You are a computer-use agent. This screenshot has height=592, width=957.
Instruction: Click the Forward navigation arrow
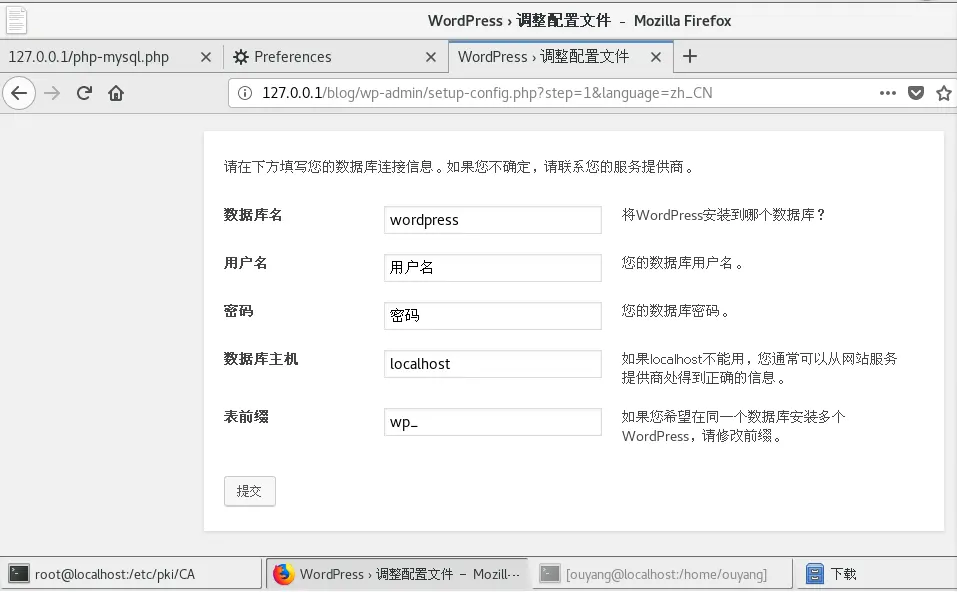pyautogui.click(x=52, y=93)
